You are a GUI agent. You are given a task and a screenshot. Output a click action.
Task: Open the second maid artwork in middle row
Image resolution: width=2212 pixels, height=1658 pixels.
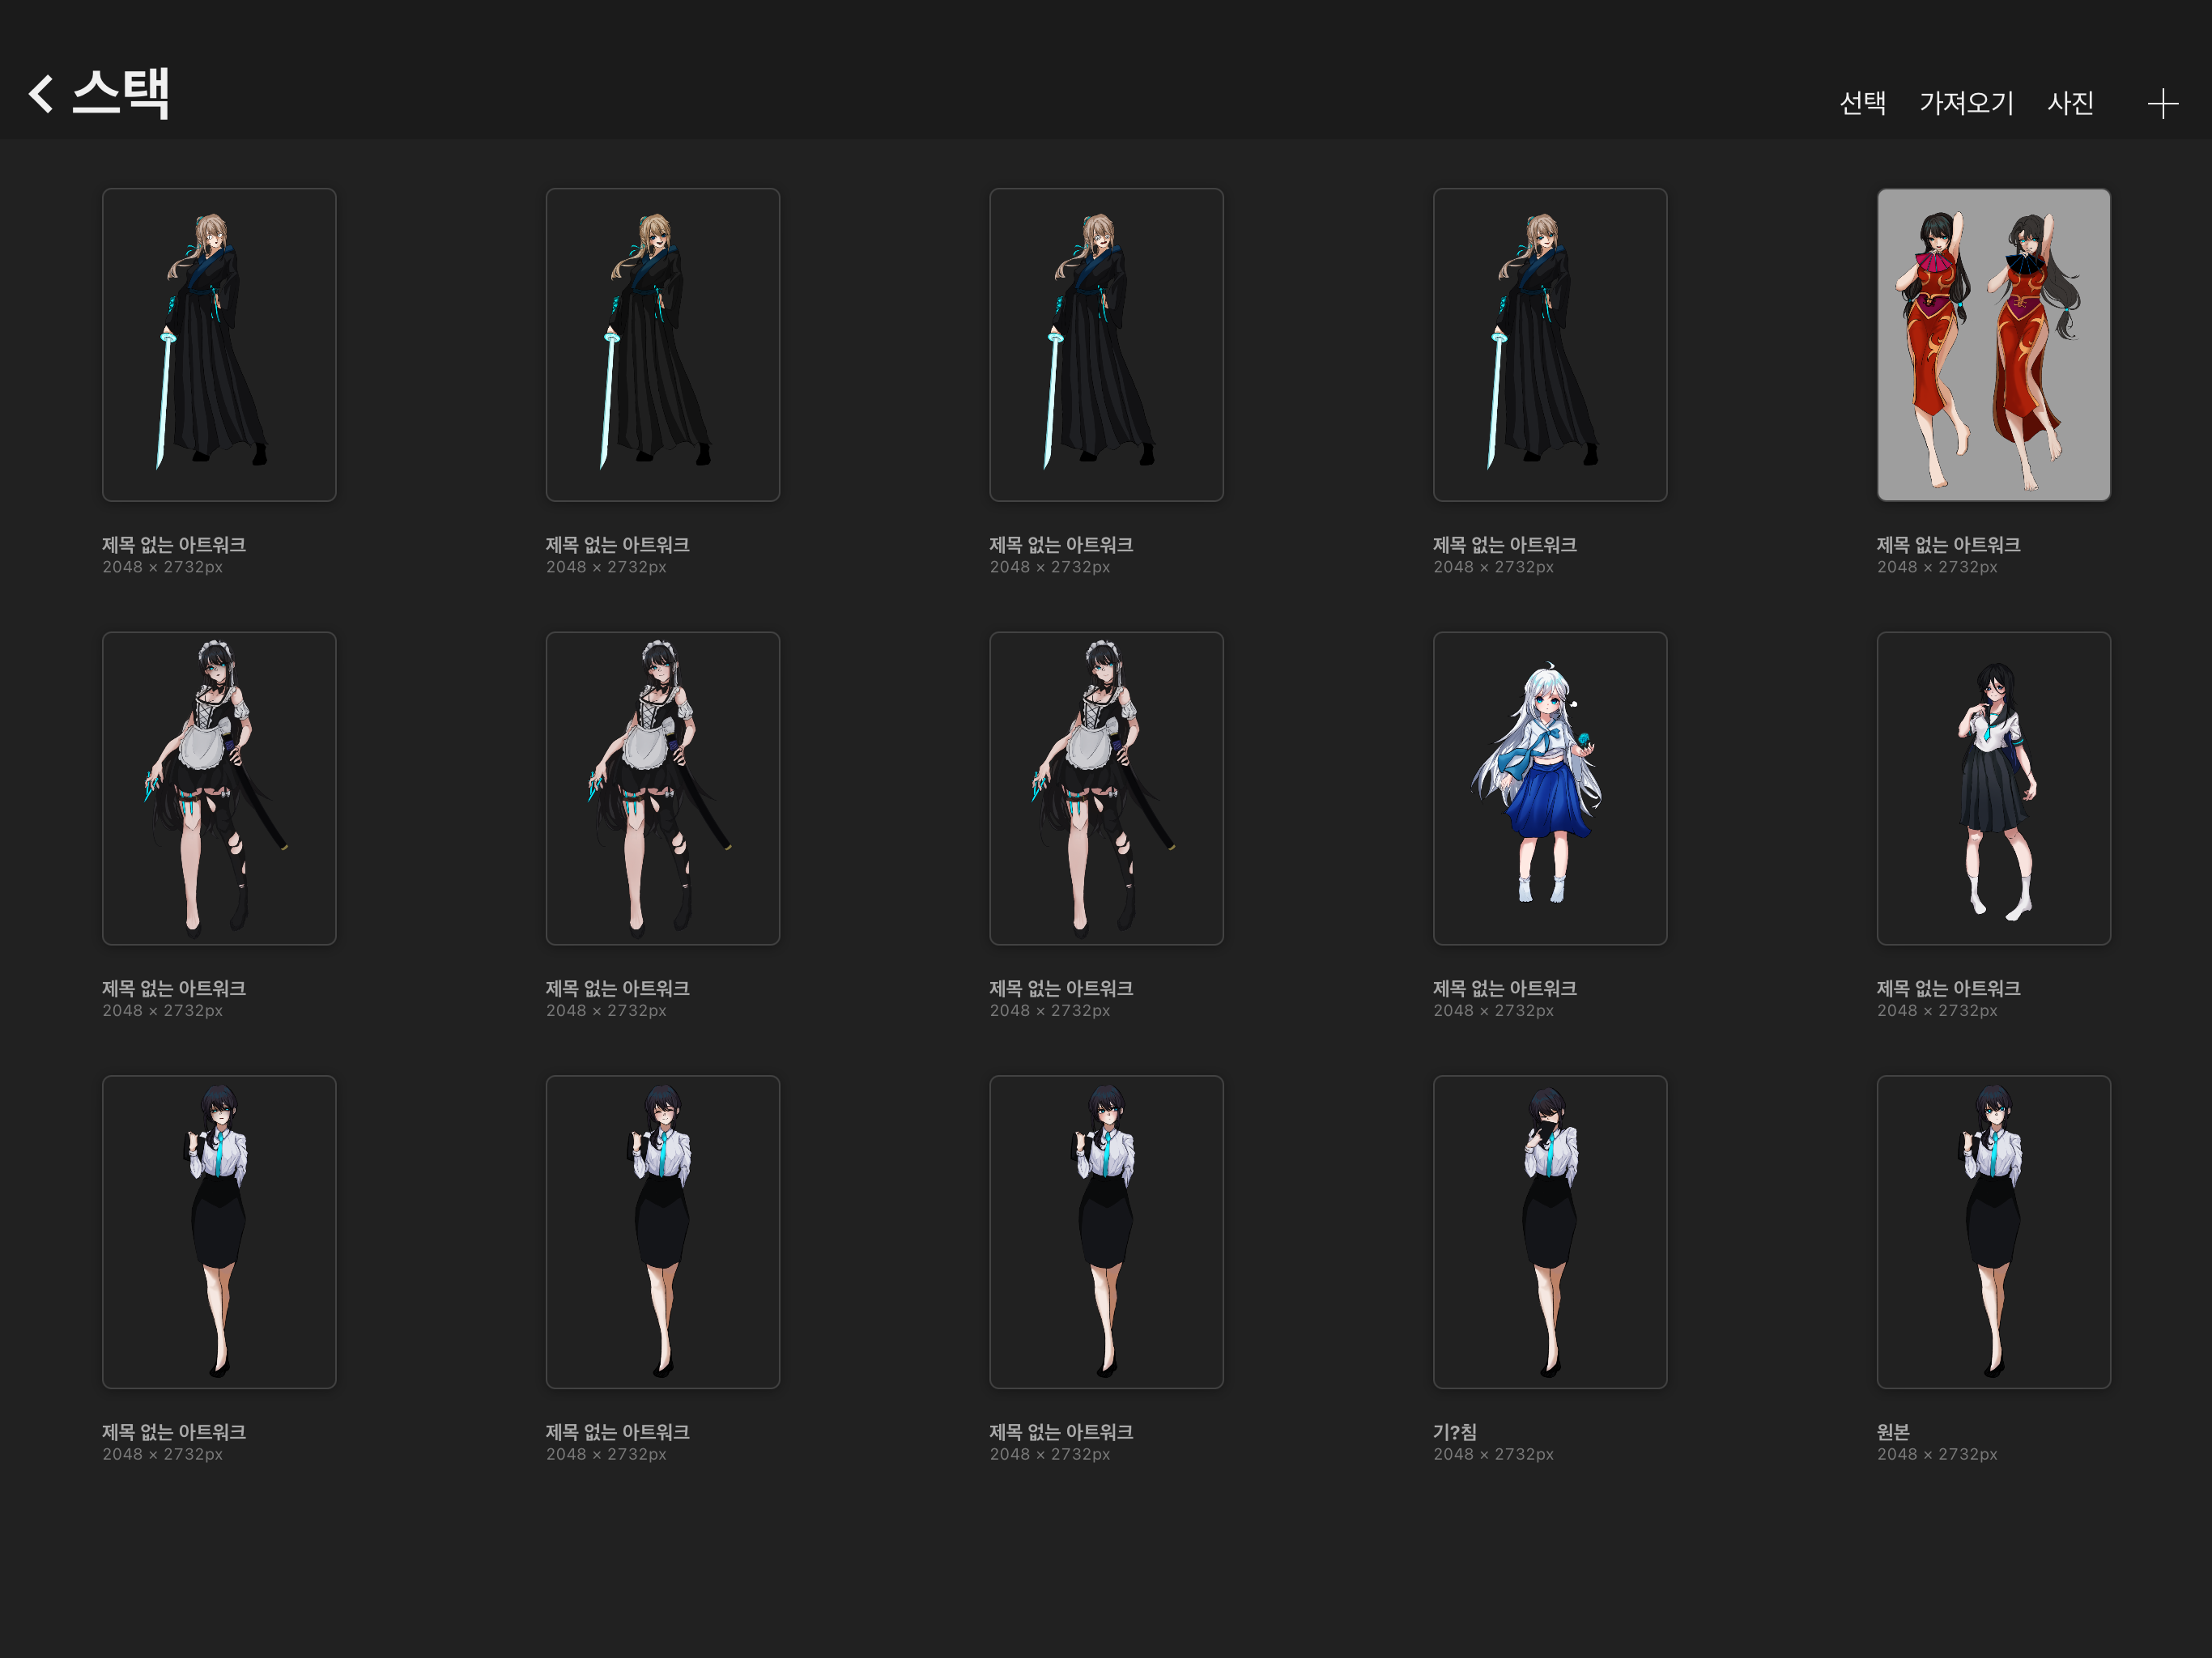tap(663, 788)
